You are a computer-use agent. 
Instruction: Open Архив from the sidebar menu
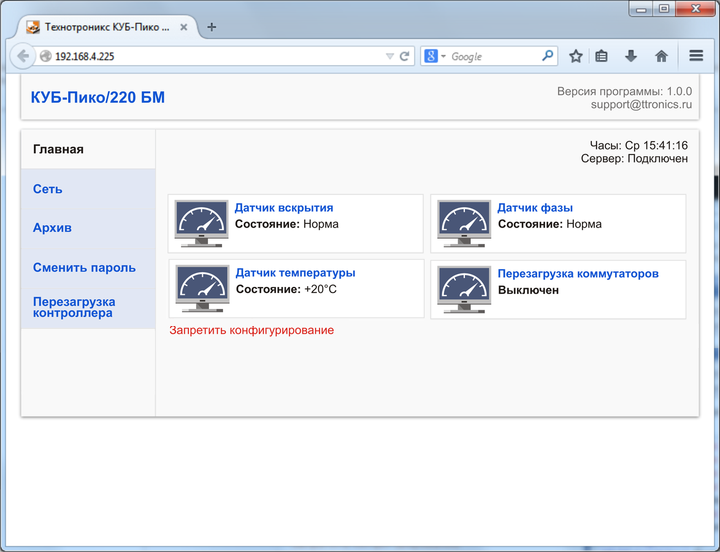(x=52, y=228)
